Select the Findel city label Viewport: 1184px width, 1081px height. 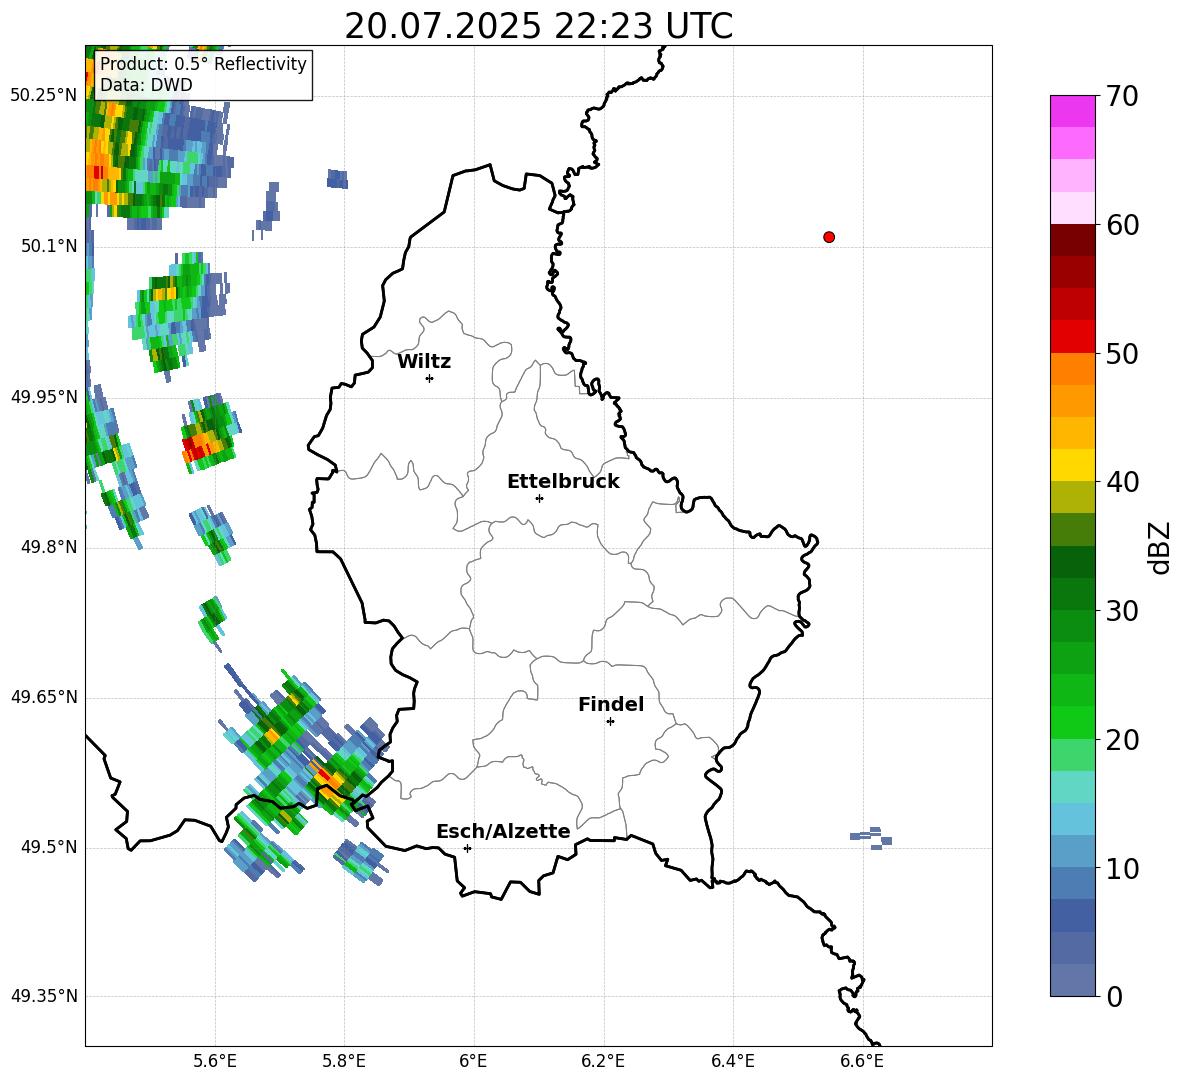click(611, 704)
